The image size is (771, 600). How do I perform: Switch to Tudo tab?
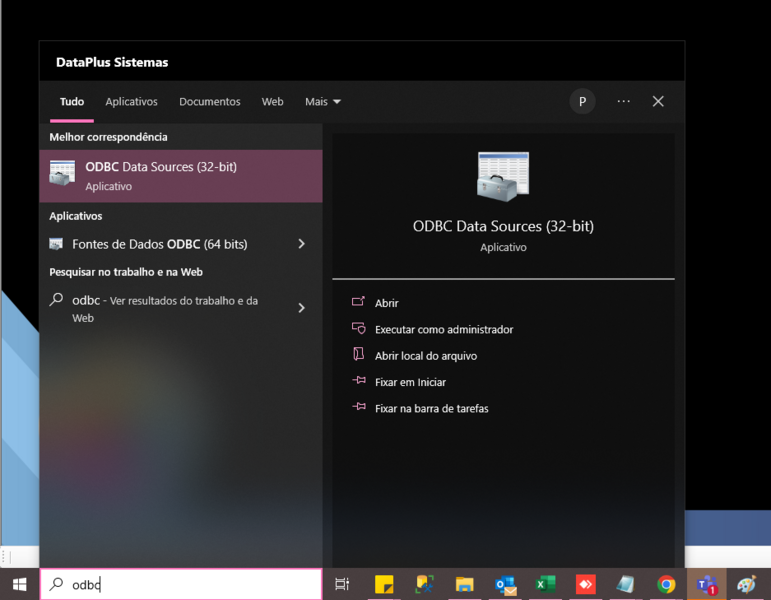pyautogui.click(x=72, y=102)
